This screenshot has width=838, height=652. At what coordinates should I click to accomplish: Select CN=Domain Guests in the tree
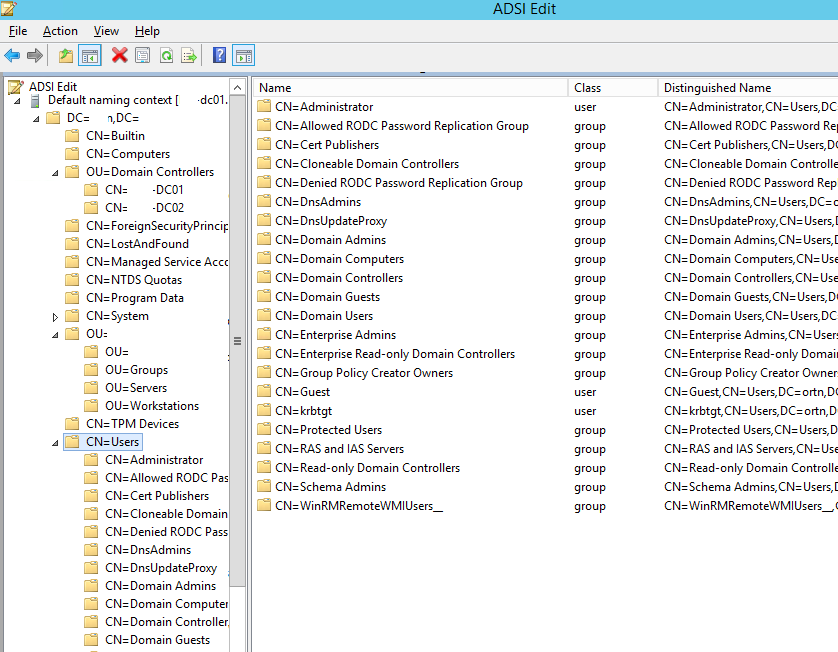[x=157, y=640]
